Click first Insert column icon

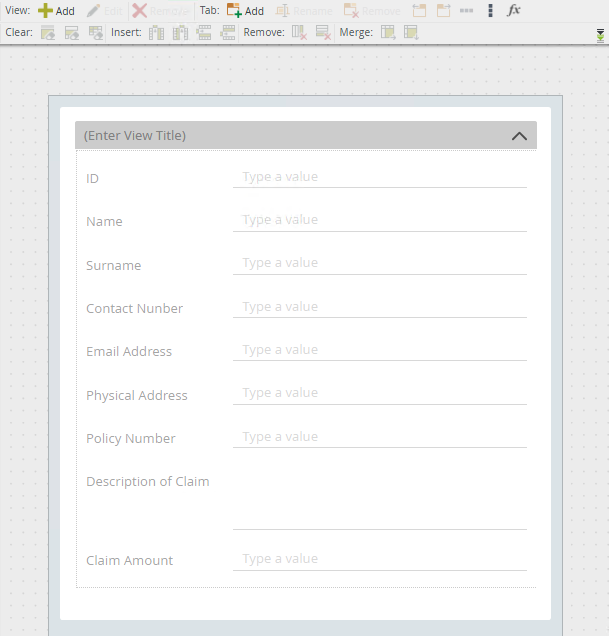tap(156, 32)
